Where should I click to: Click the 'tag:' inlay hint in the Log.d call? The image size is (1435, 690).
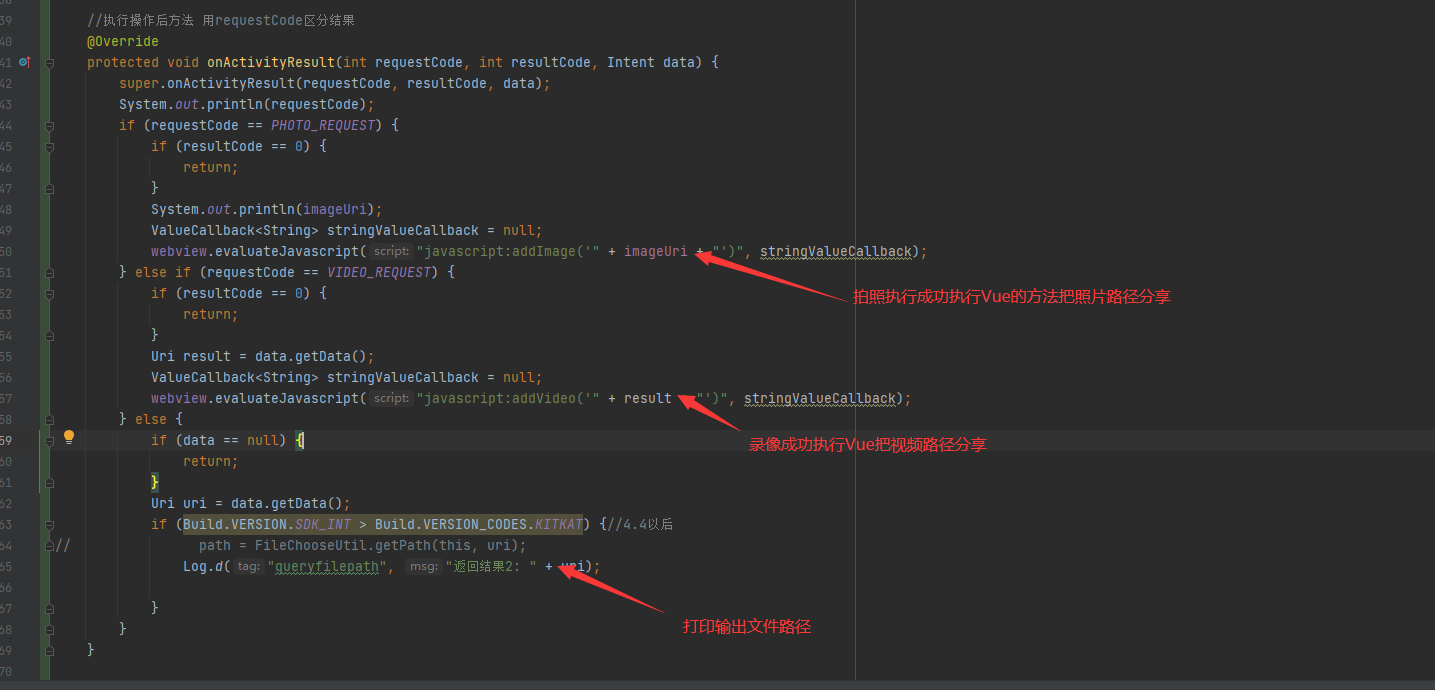point(248,566)
